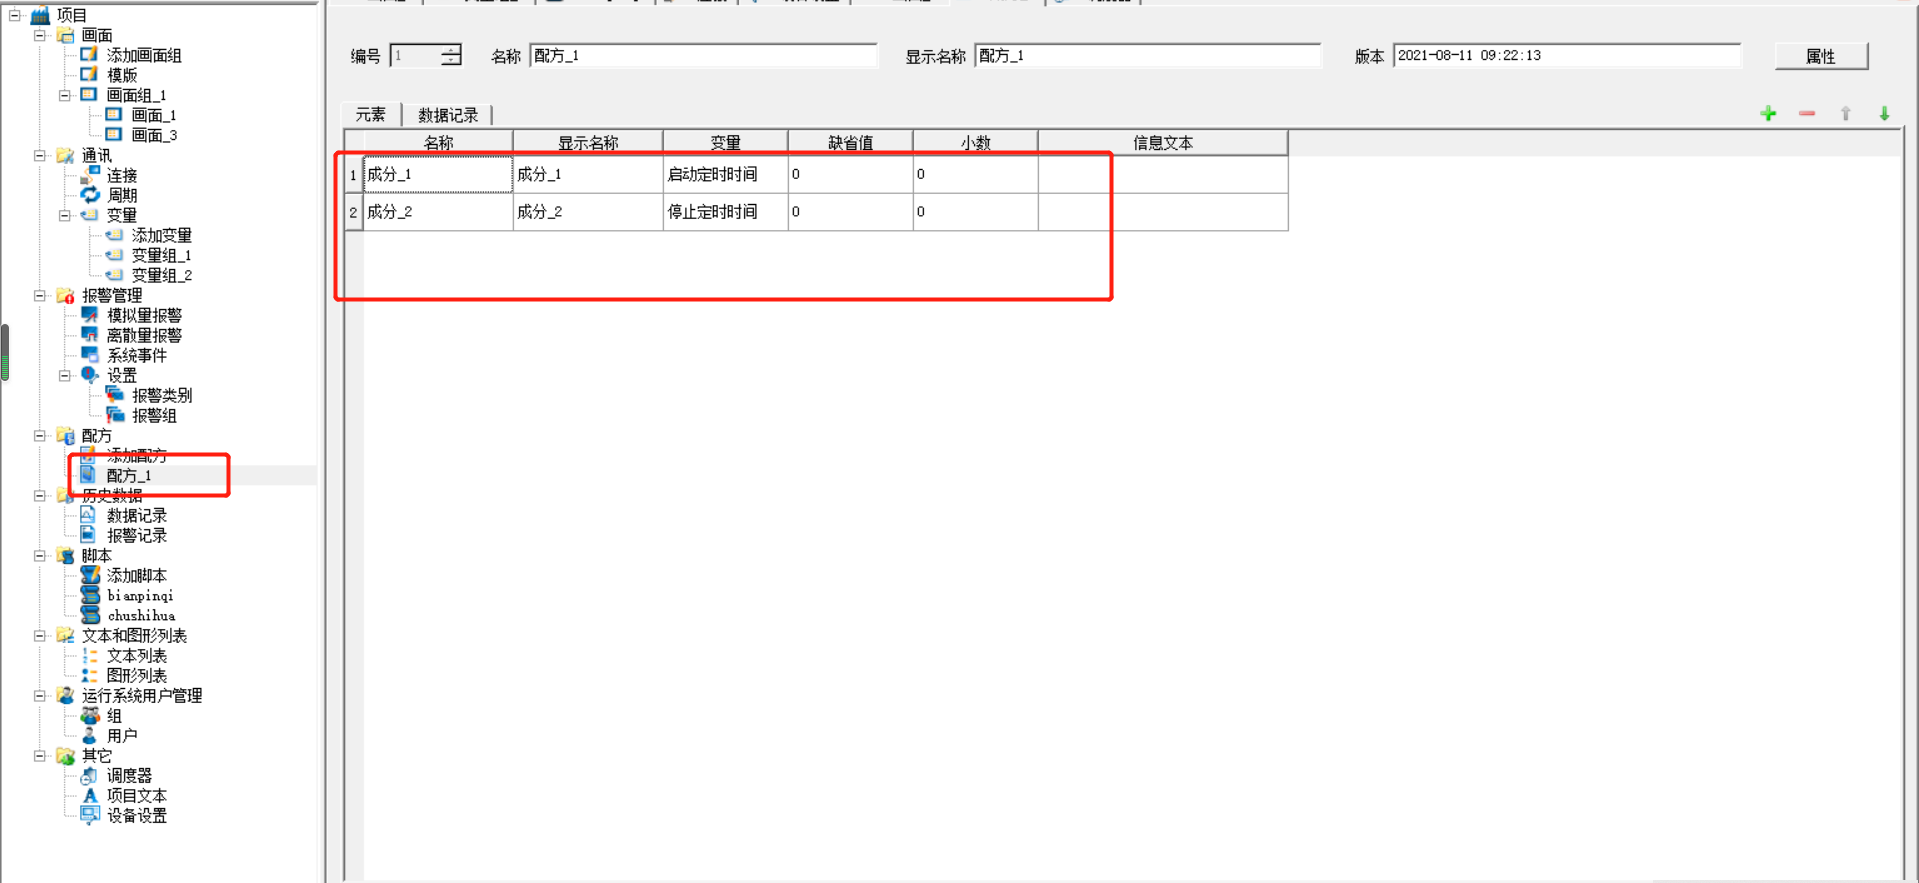Collapse the 配方 tree node

point(40,435)
